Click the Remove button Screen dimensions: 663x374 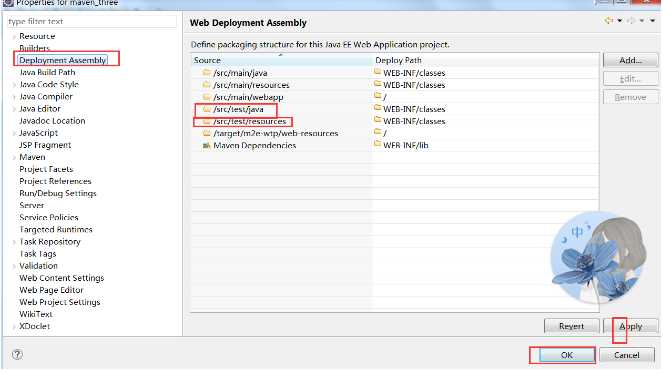(630, 97)
